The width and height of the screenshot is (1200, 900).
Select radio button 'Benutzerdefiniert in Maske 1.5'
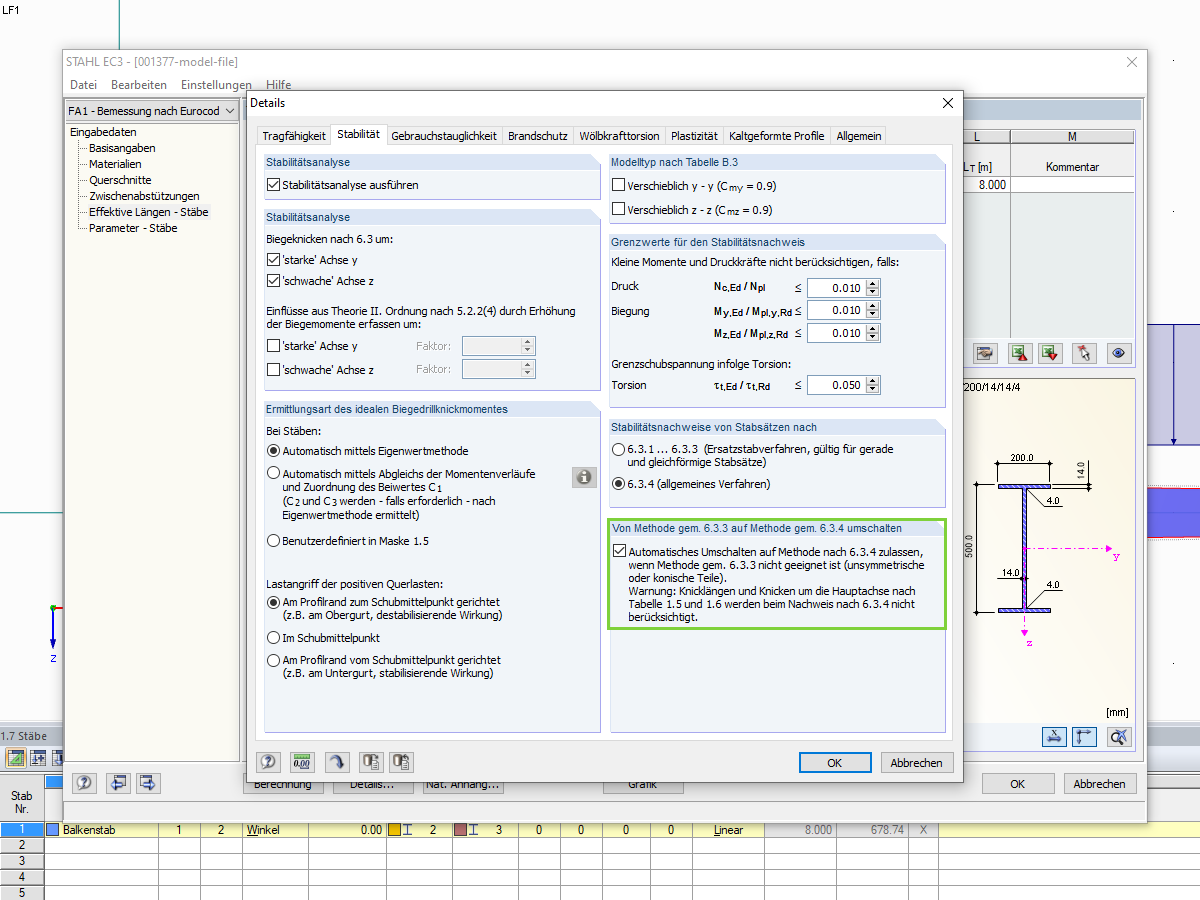click(273, 541)
